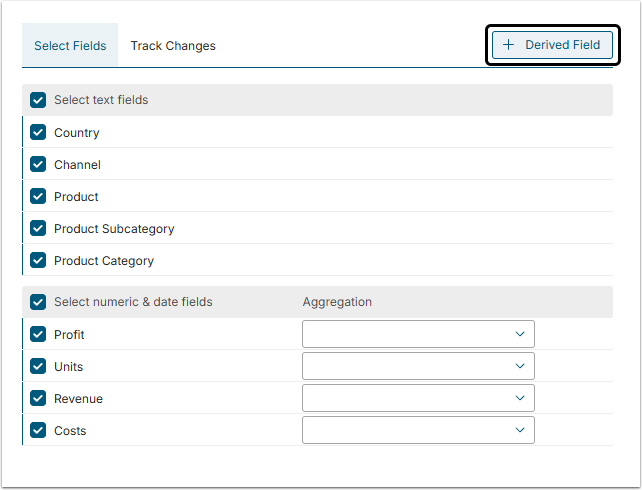Viewport: 642px width, 490px height.
Task: Switch to the Track Changes tab
Action: (x=173, y=46)
